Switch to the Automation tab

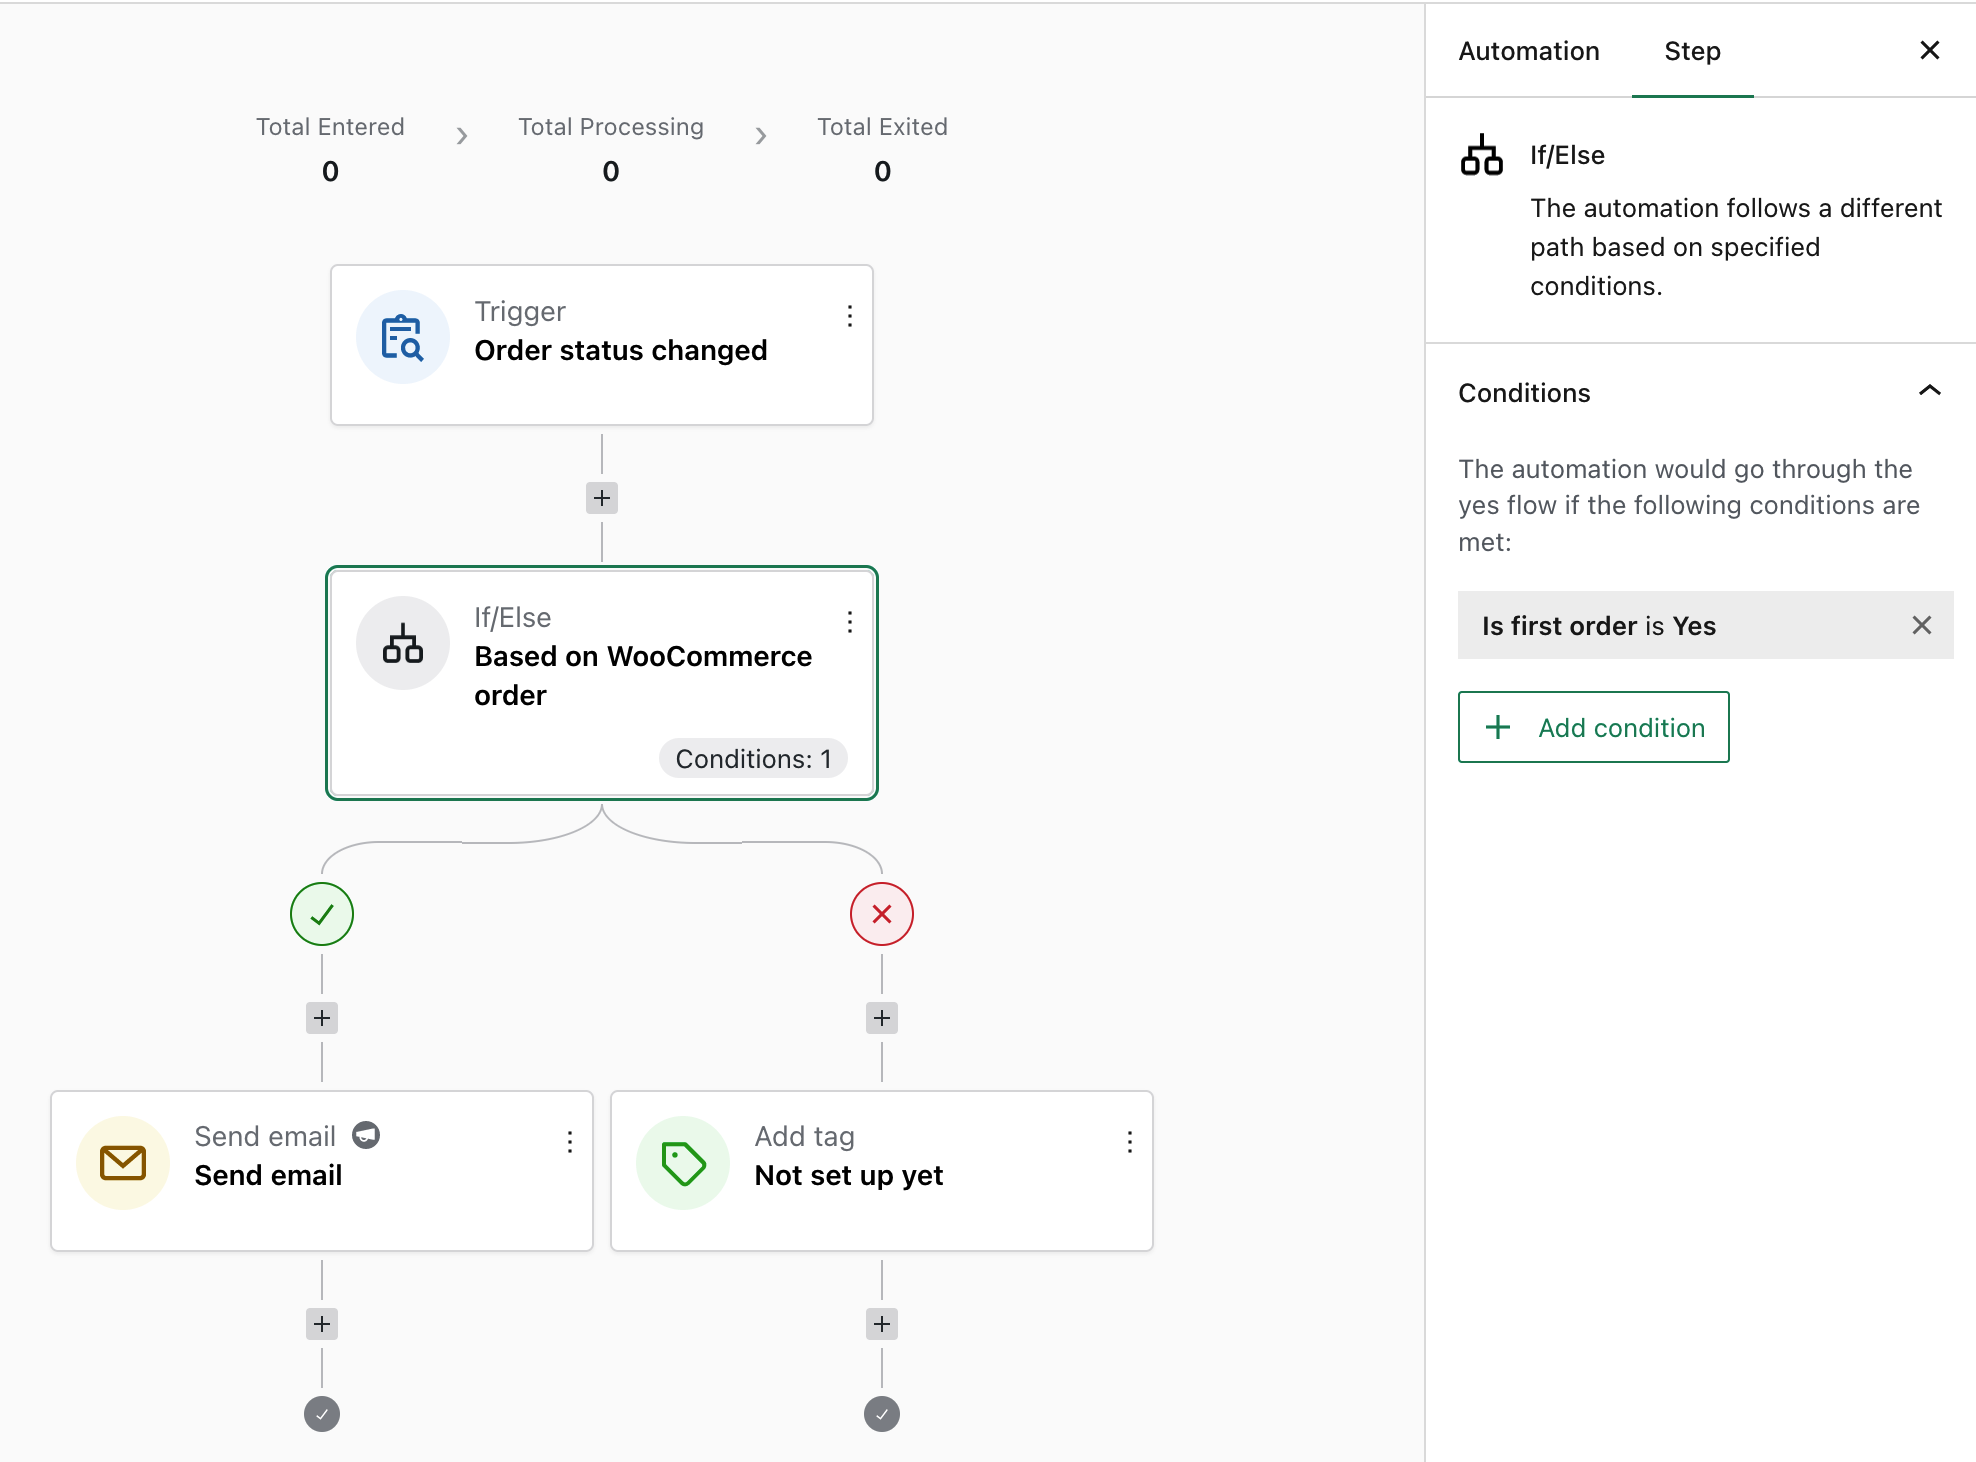pos(1529,51)
